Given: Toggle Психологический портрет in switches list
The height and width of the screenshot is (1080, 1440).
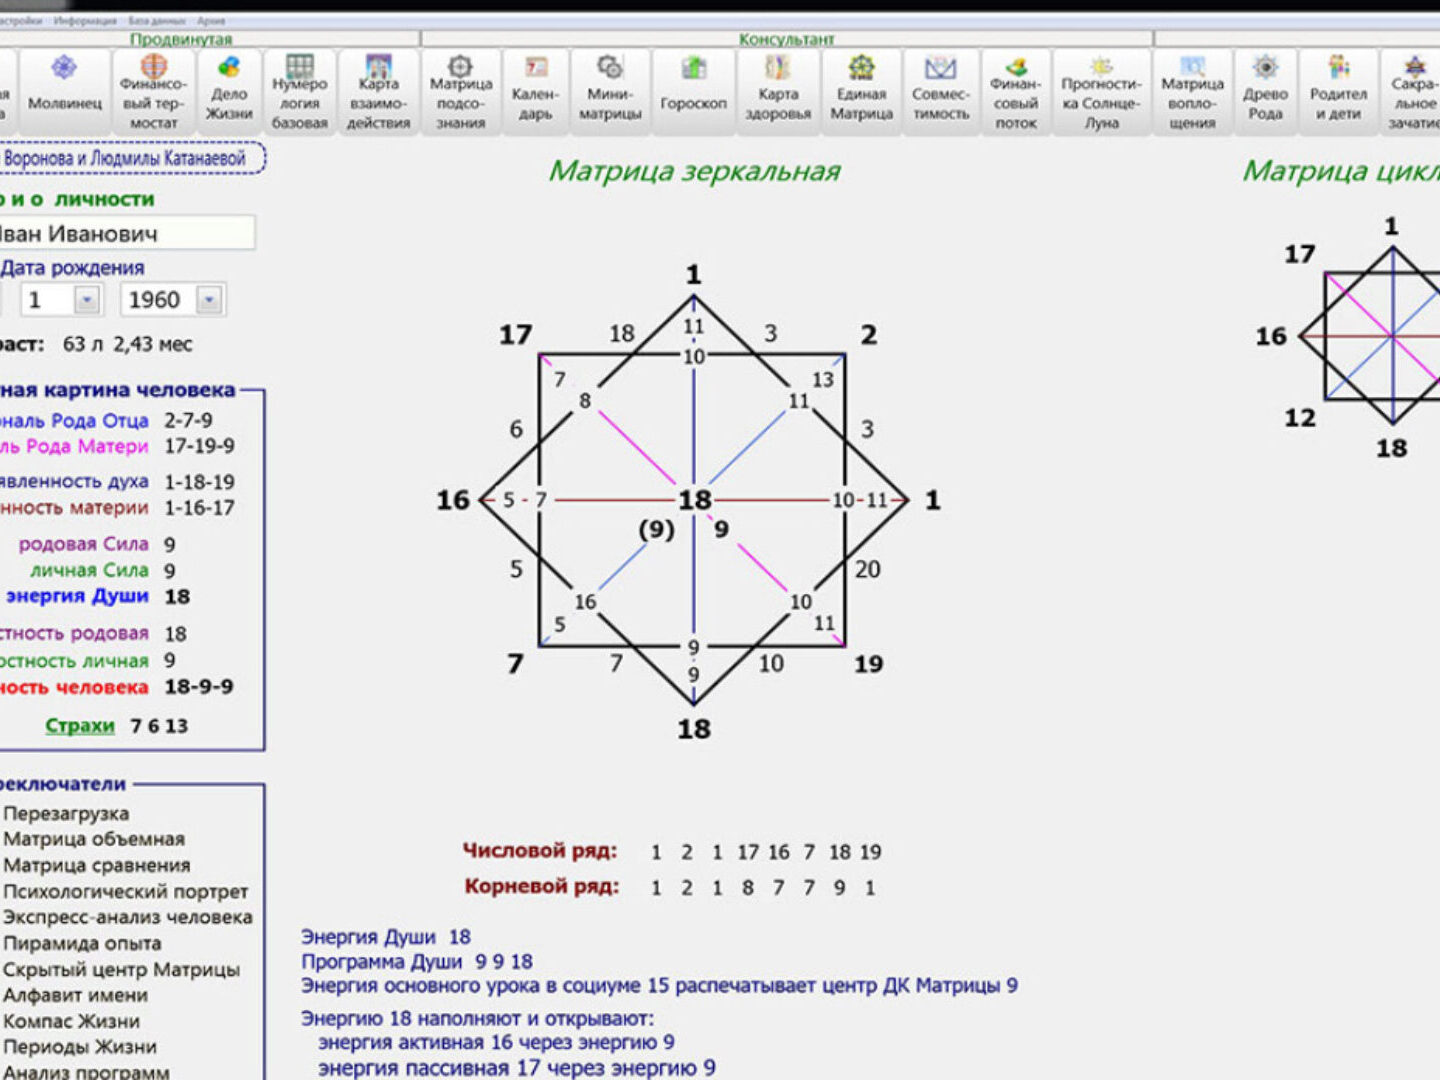Looking at the screenshot, I should tap(125, 891).
